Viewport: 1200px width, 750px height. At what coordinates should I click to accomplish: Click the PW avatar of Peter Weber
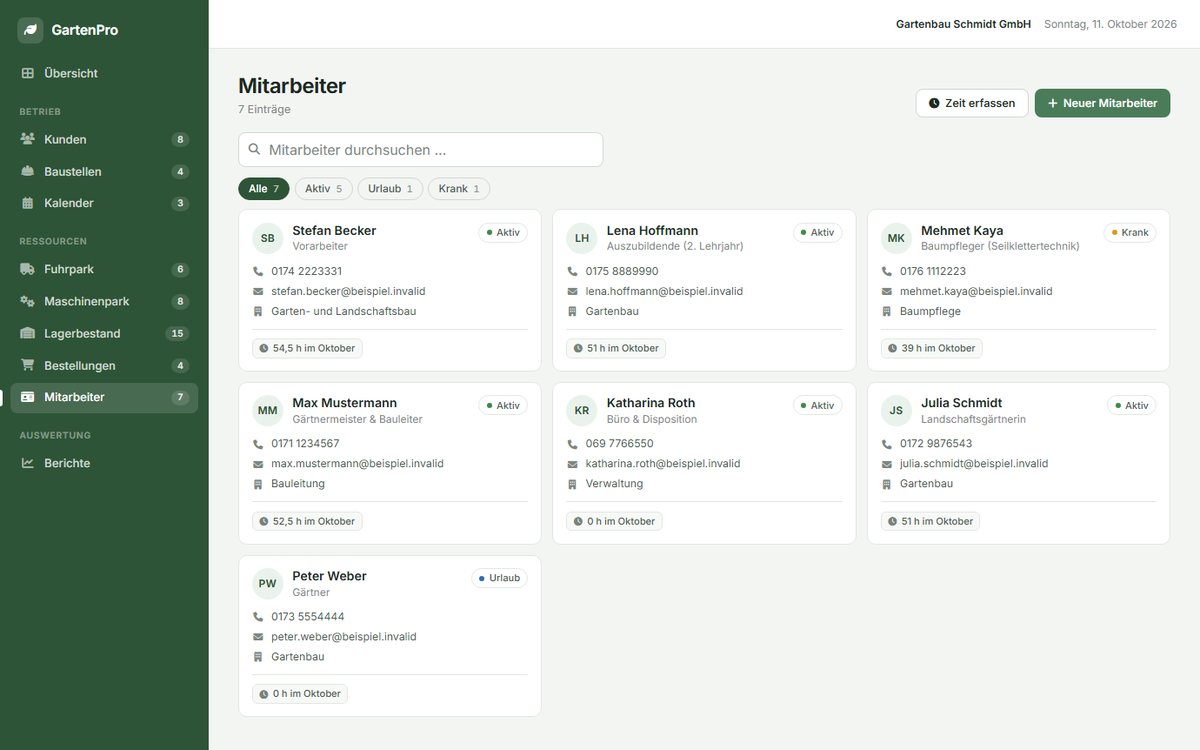coord(268,584)
